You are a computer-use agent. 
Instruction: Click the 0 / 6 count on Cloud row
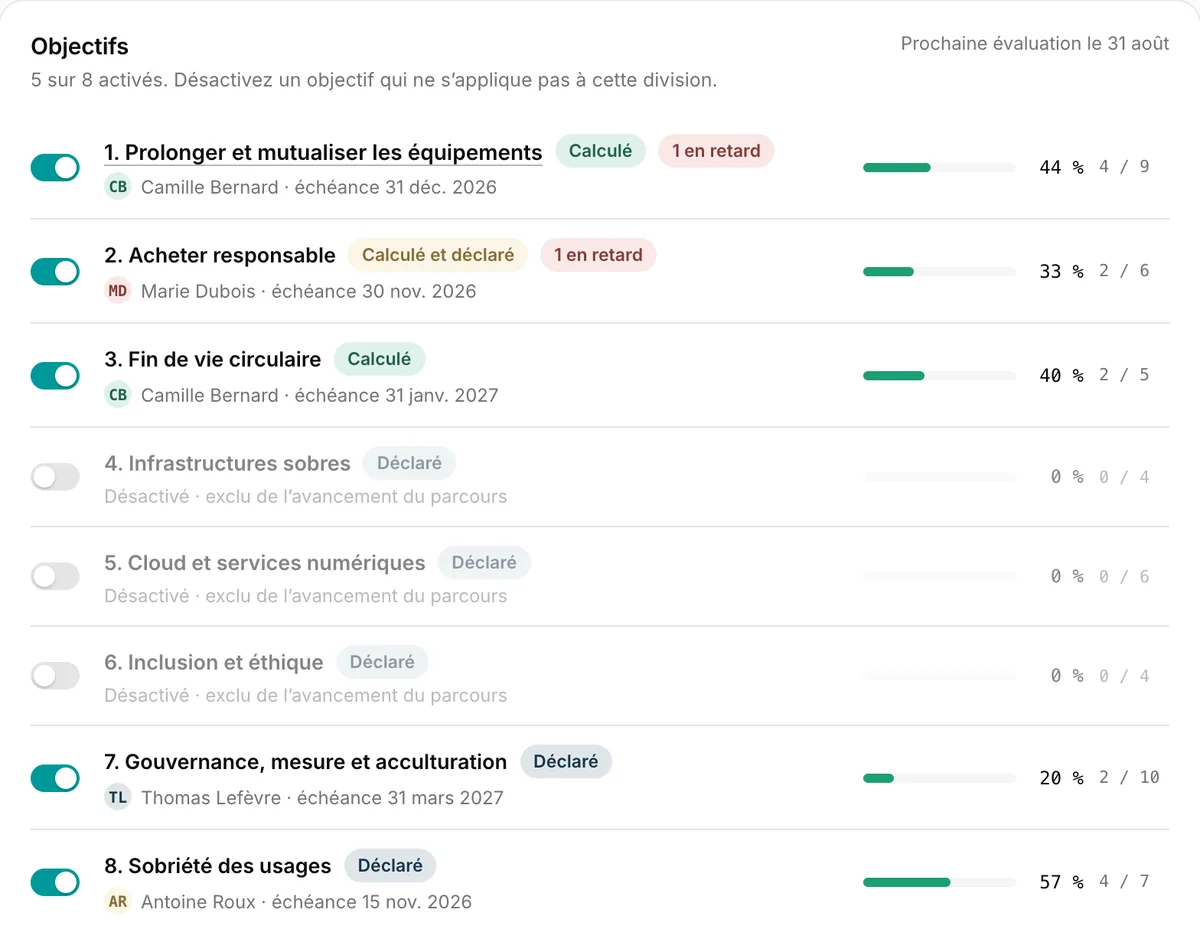click(1124, 576)
